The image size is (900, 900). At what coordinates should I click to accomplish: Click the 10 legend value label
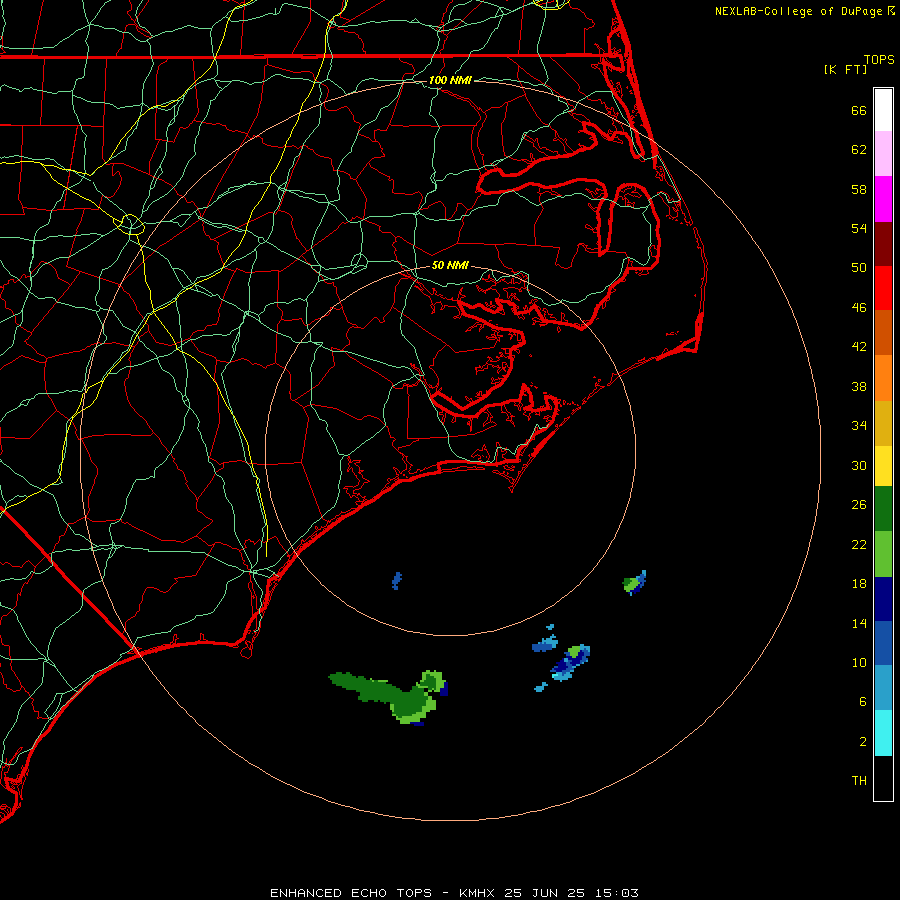click(x=859, y=663)
